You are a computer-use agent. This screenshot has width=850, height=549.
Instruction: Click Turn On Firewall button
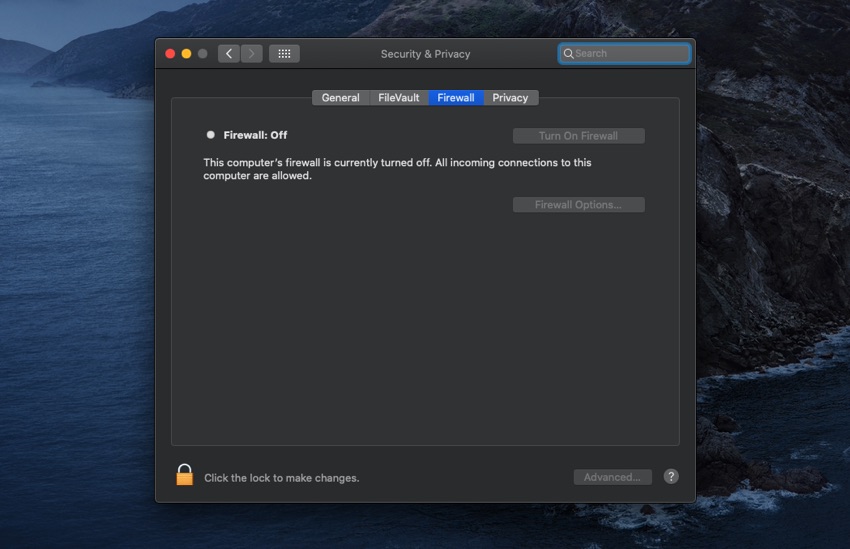tap(578, 136)
